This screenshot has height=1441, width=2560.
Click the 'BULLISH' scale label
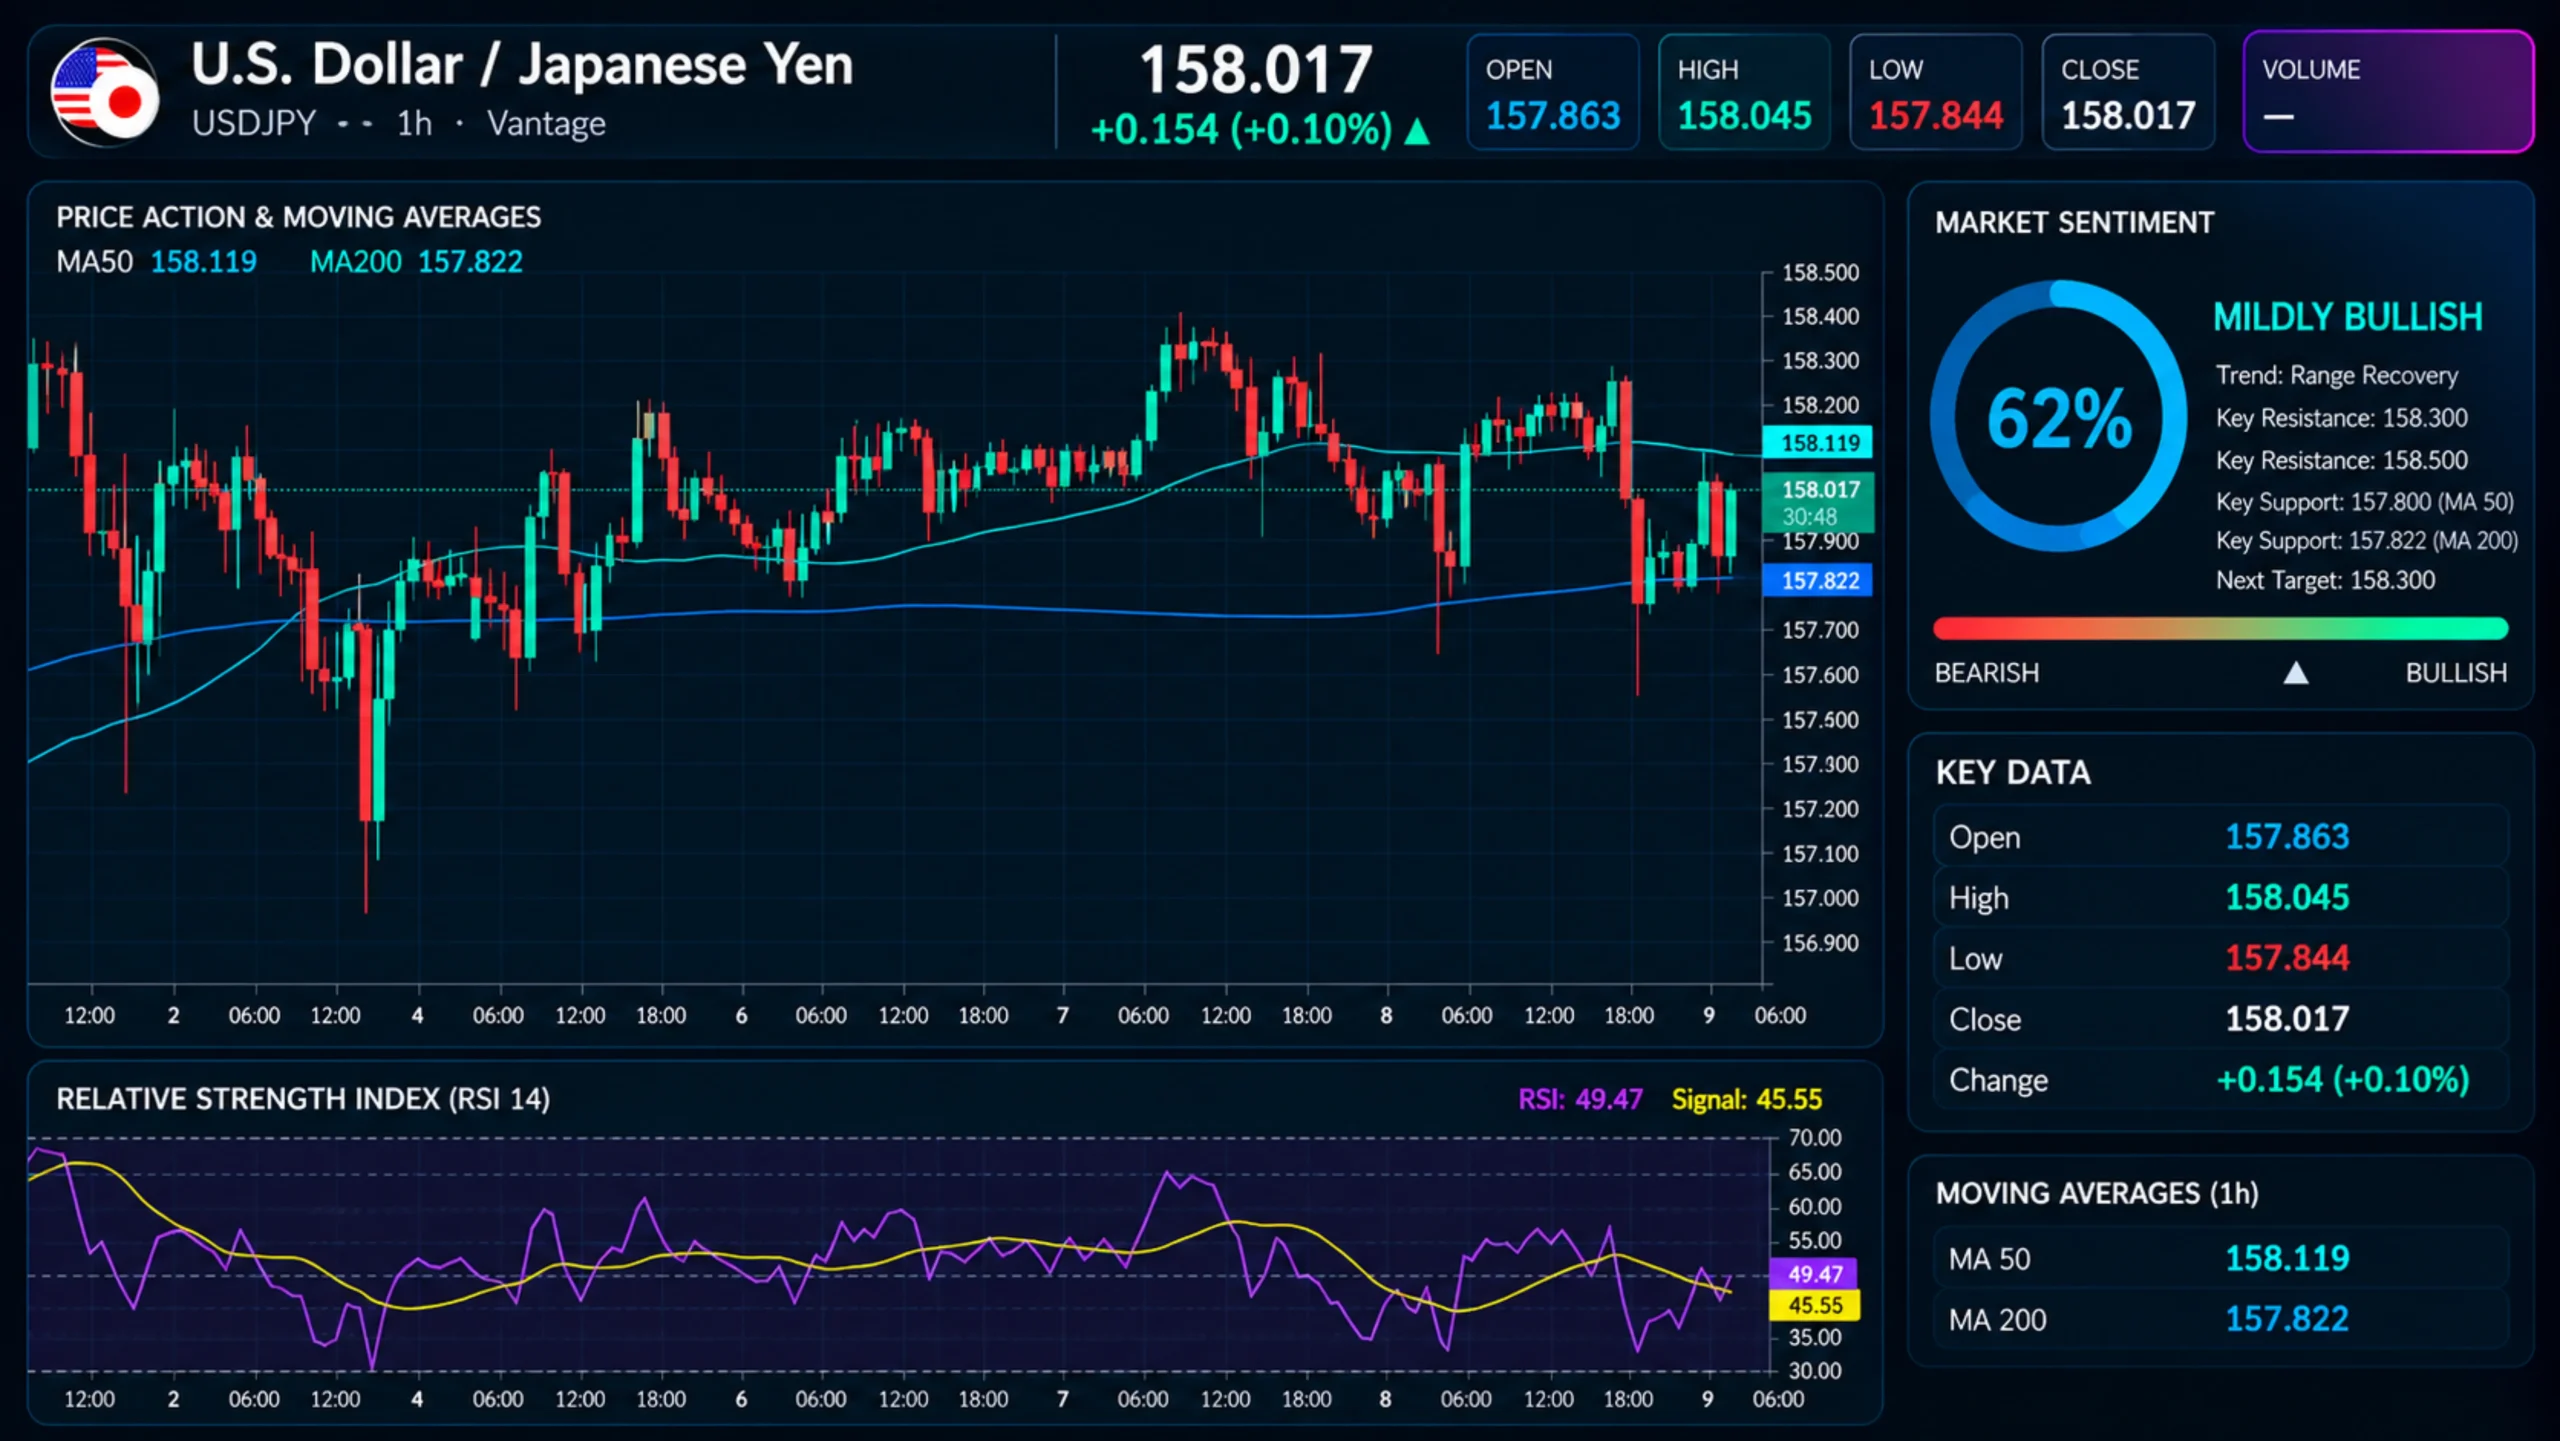coord(2456,673)
